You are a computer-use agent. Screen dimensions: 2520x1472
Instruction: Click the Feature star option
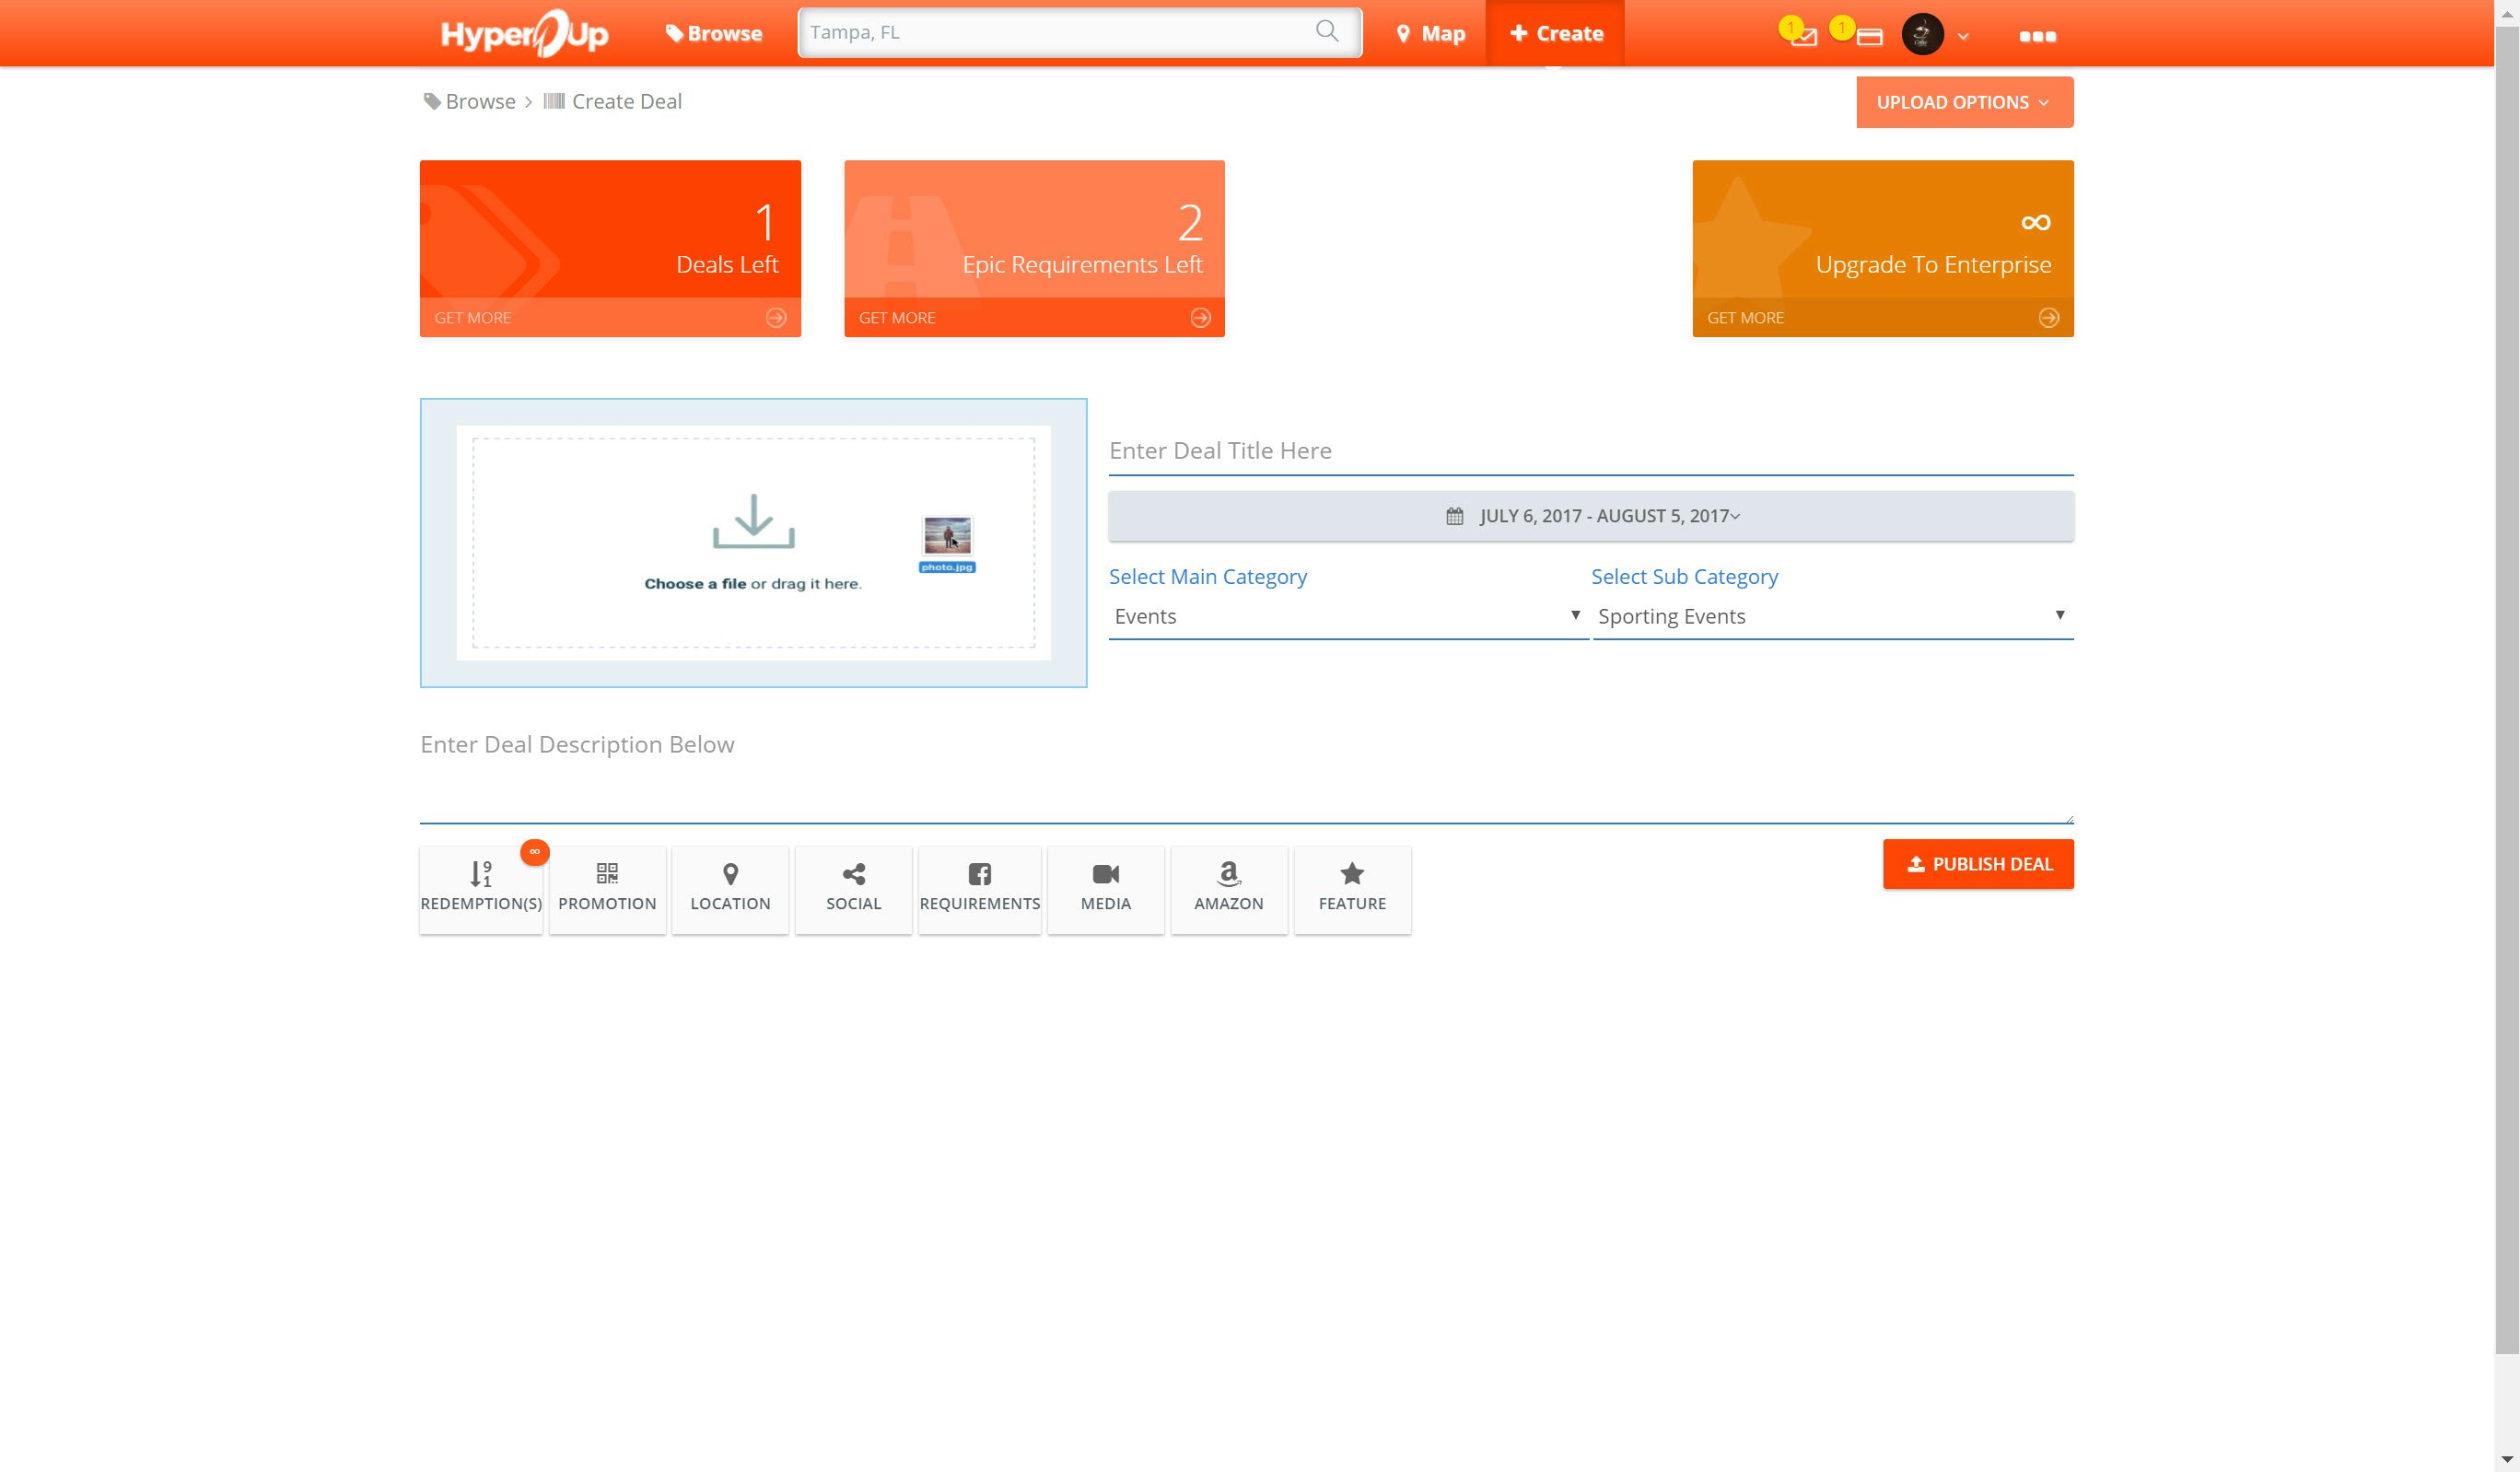click(x=1352, y=888)
